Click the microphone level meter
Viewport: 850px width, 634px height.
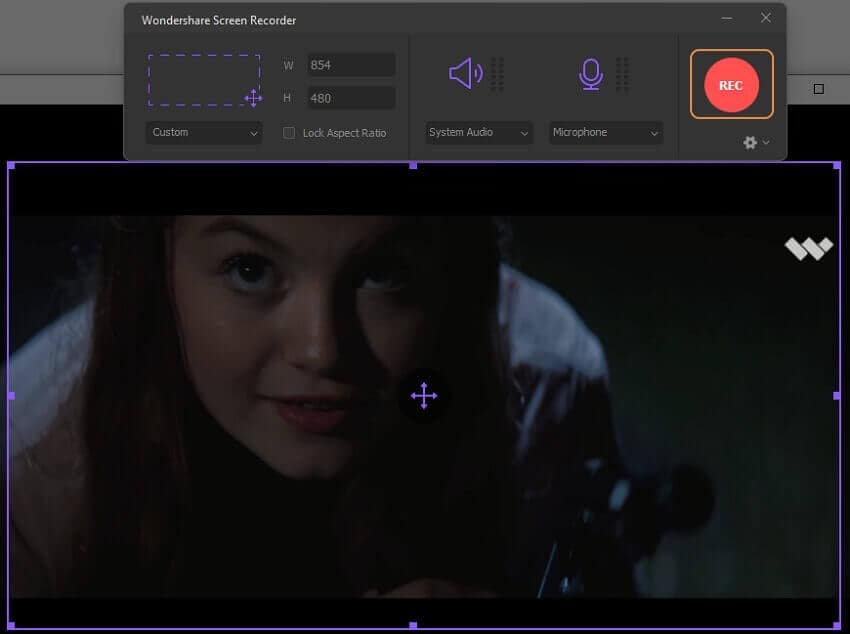(622, 74)
